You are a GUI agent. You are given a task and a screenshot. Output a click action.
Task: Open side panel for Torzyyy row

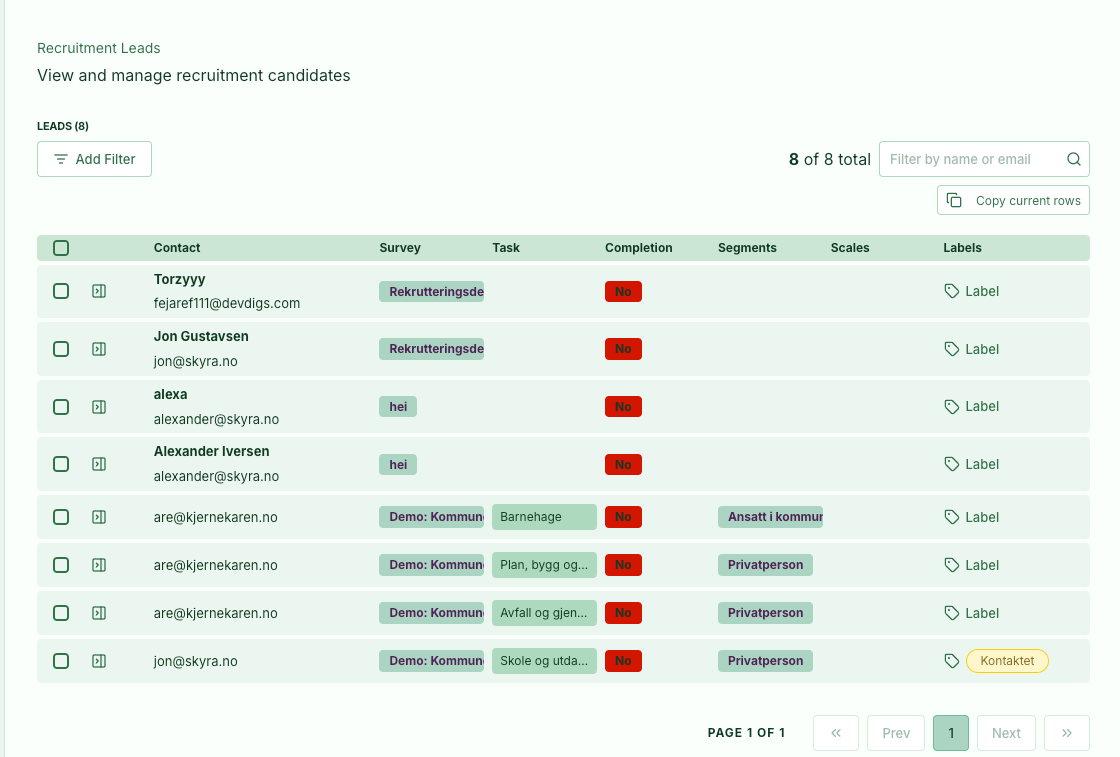(99, 291)
